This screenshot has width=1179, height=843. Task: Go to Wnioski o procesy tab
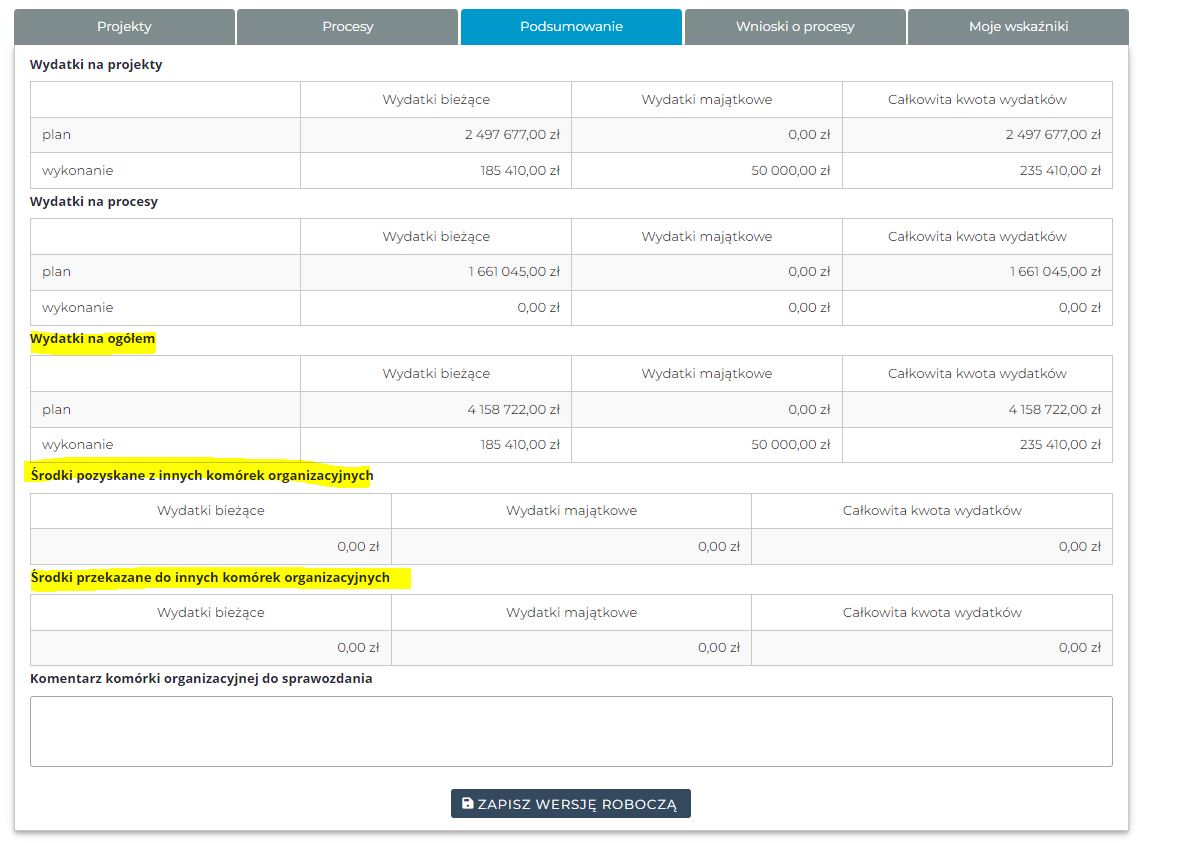[x=795, y=27]
